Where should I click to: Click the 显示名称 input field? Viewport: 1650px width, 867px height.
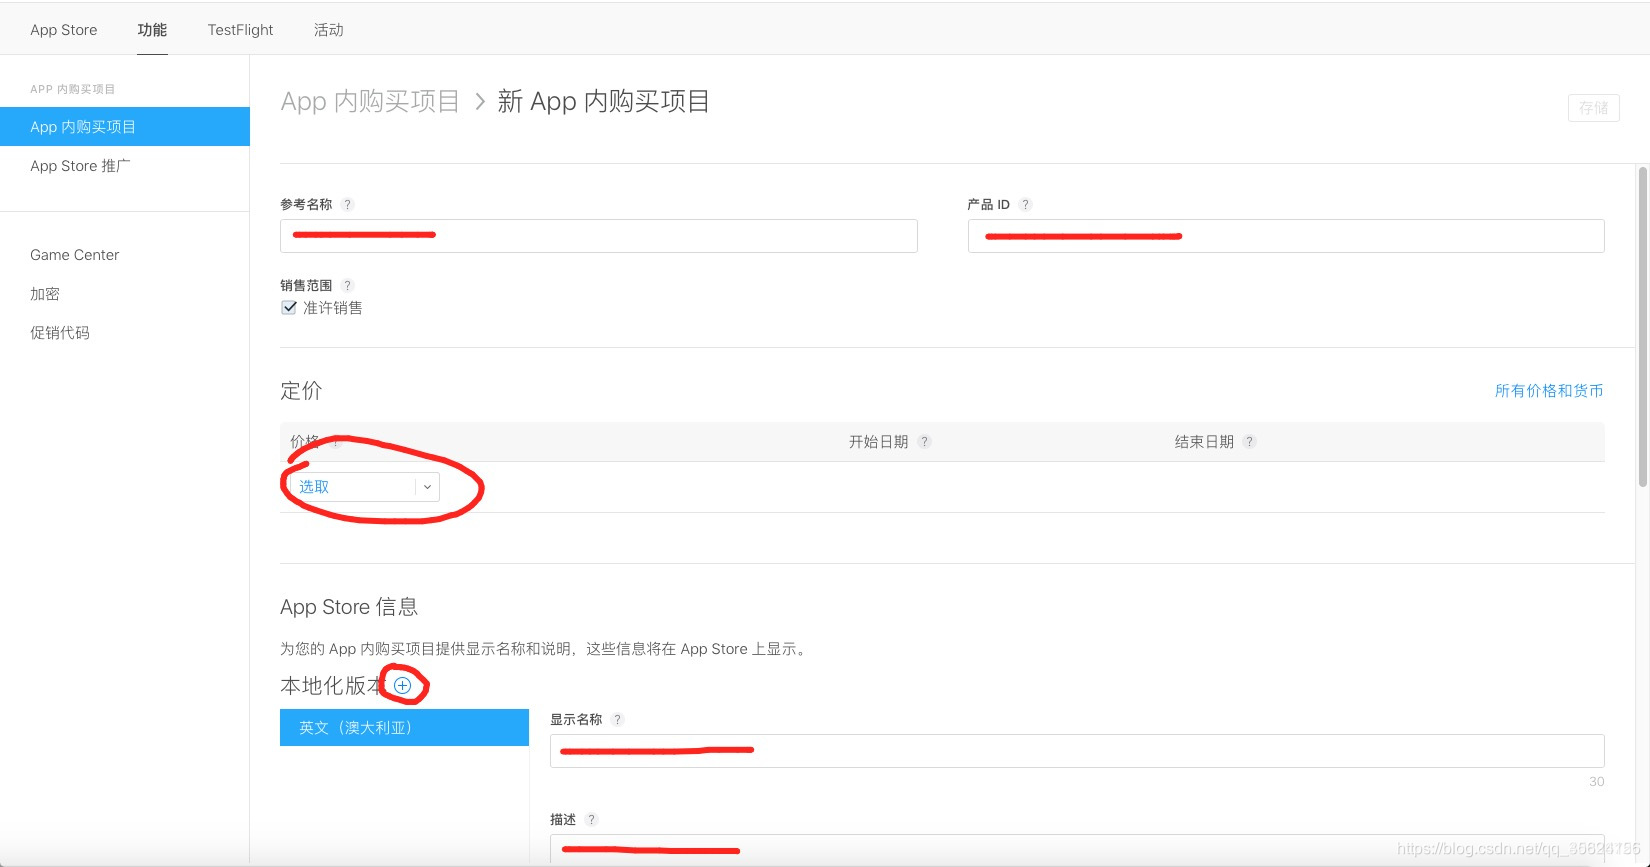point(1077,751)
